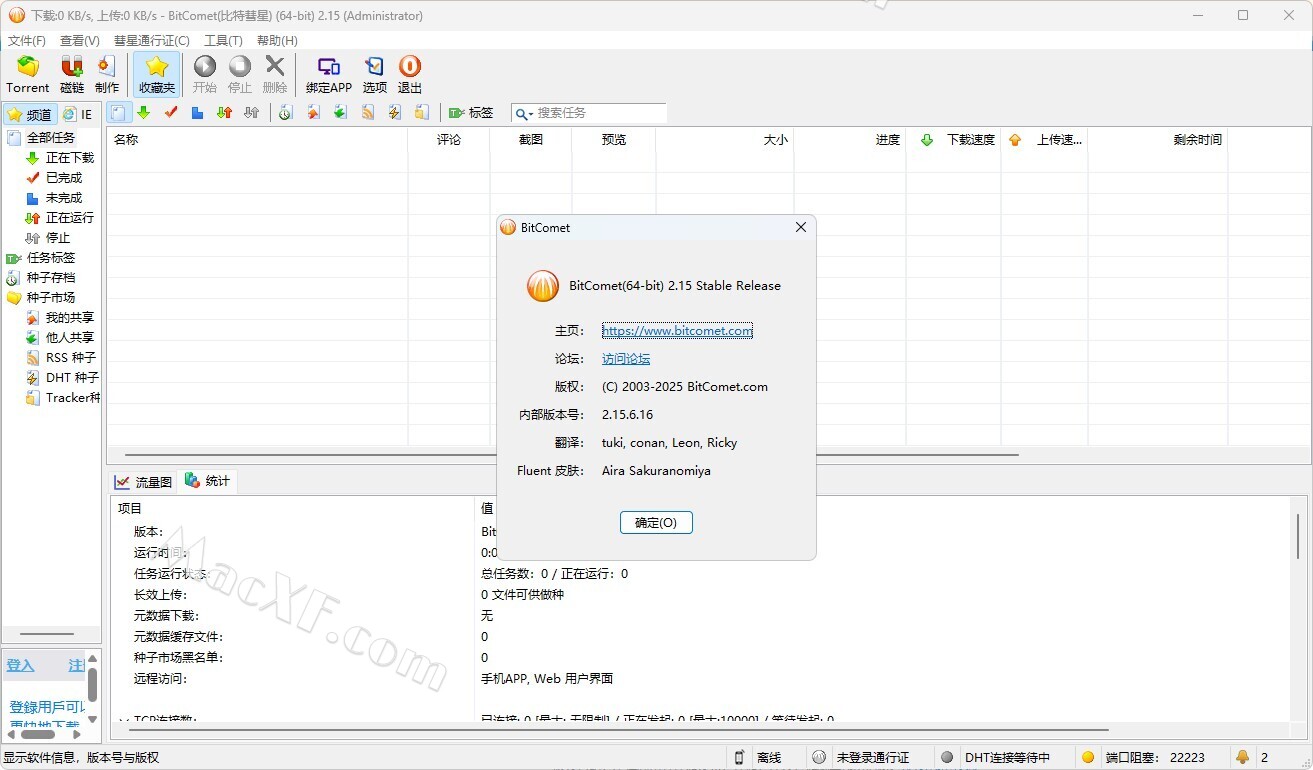Image resolution: width=1313 pixels, height=770 pixels.
Task: Click the blue block incomplete filter icon
Action: pos(198,113)
